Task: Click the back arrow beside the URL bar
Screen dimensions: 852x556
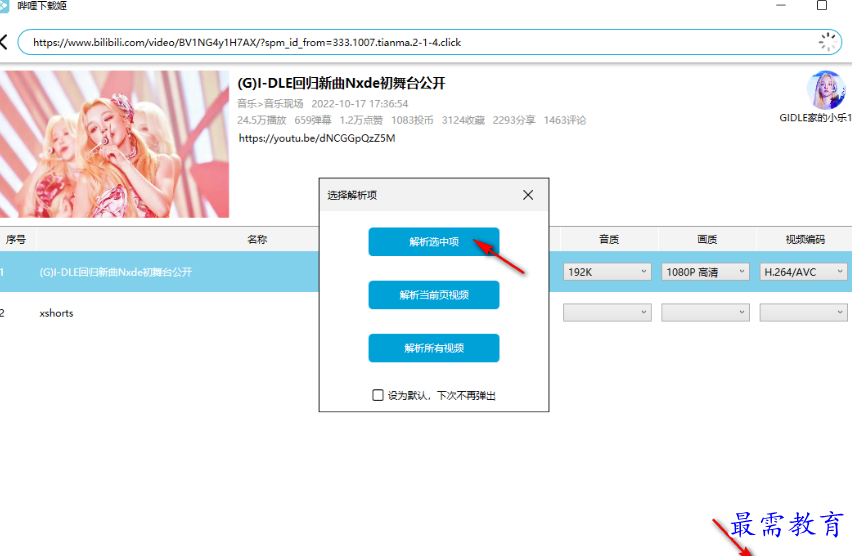Action: coord(4,42)
